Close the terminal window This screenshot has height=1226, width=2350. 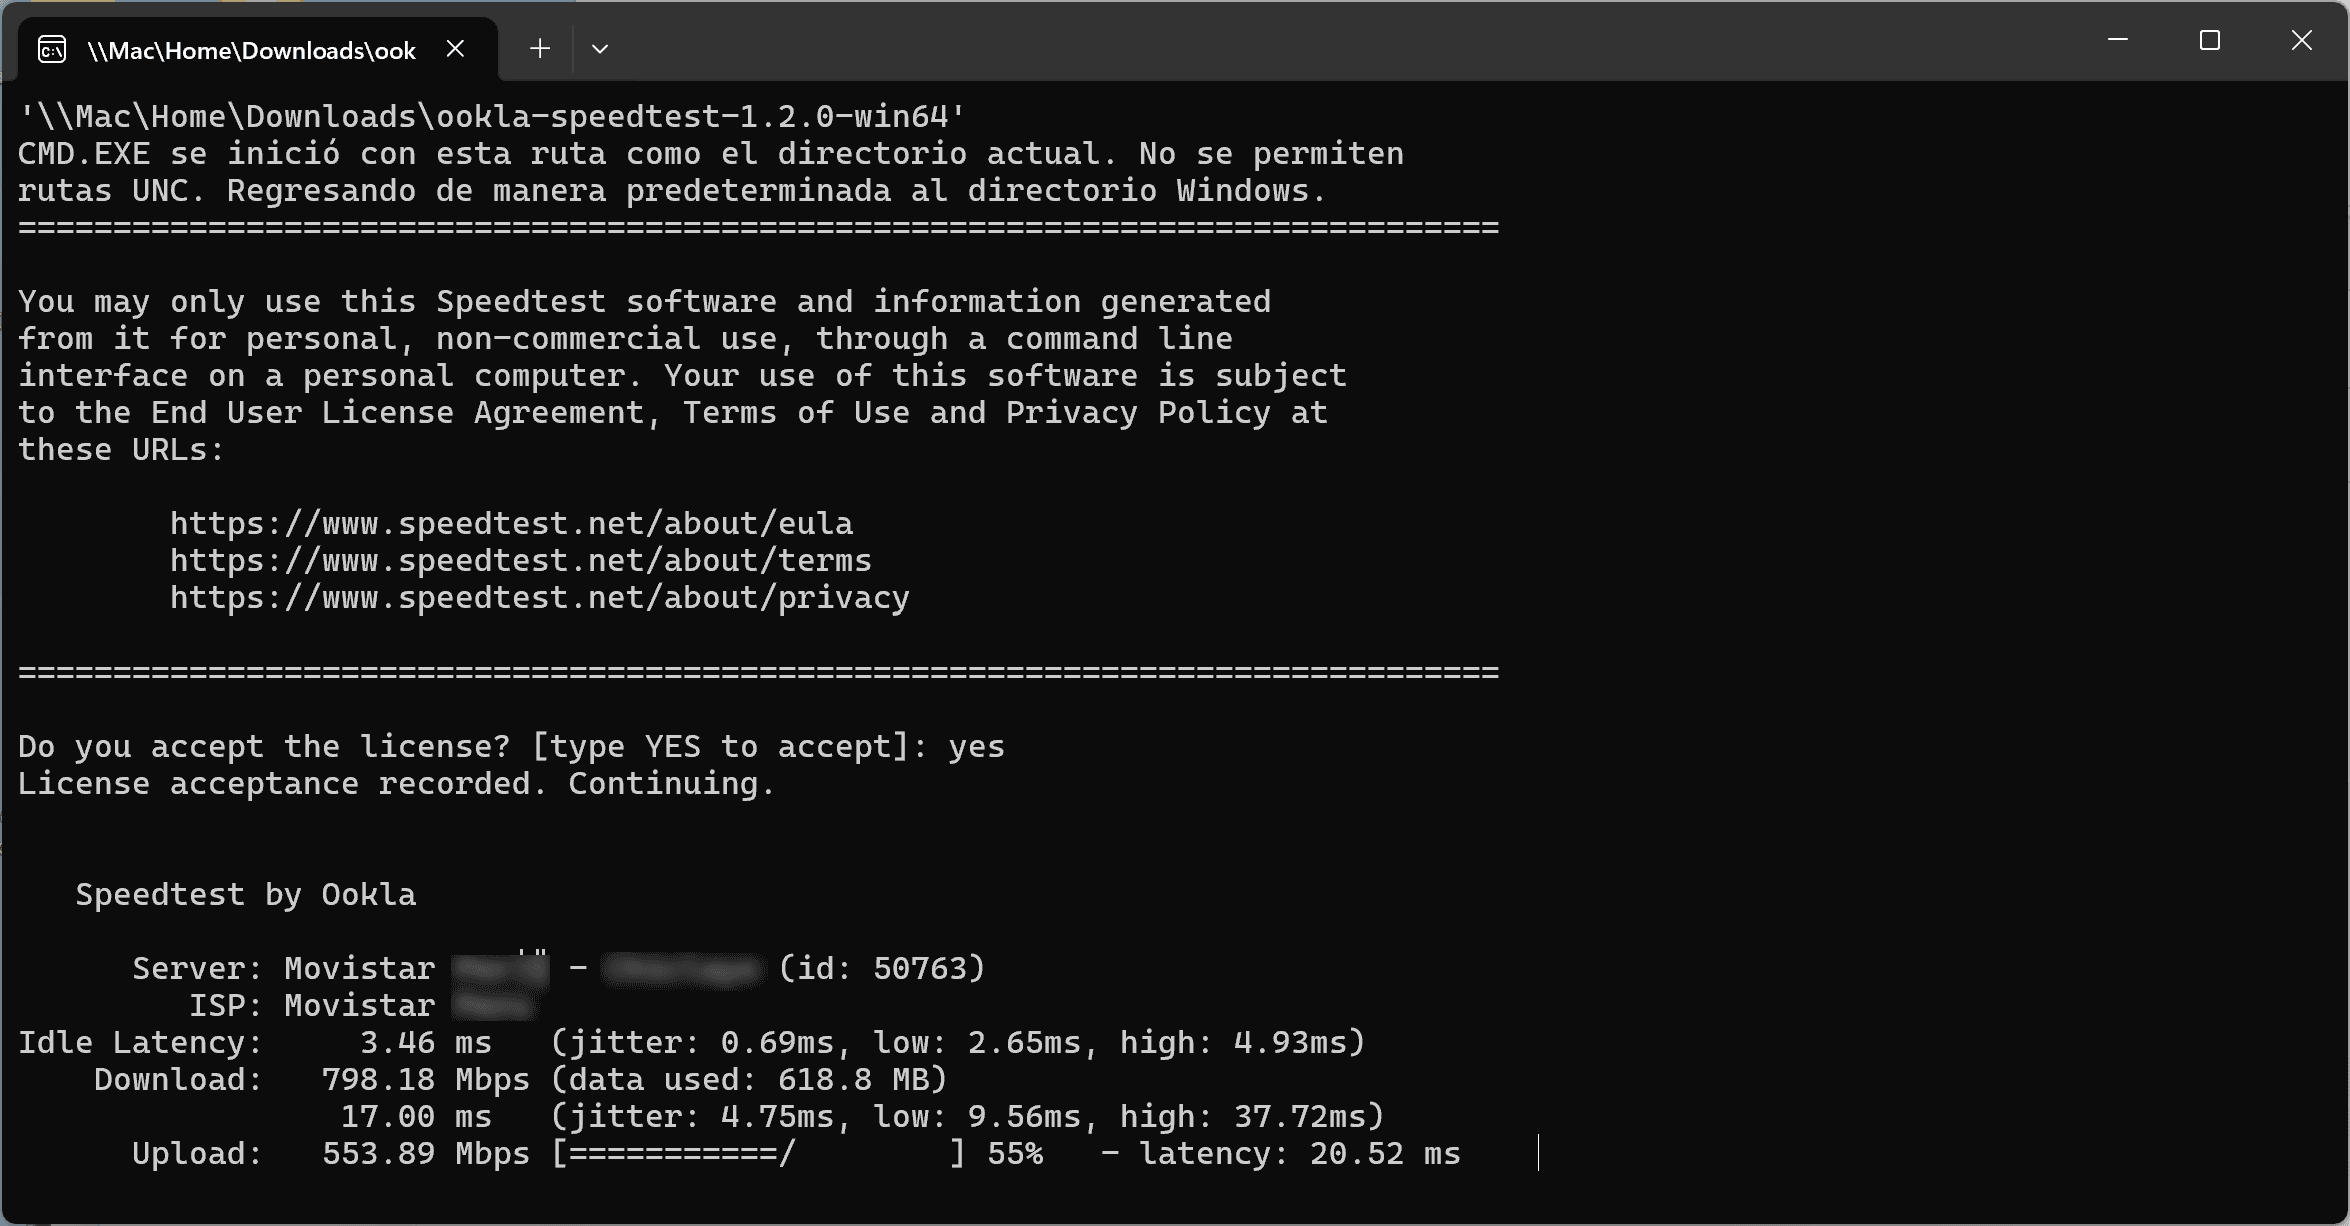tap(2302, 40)
